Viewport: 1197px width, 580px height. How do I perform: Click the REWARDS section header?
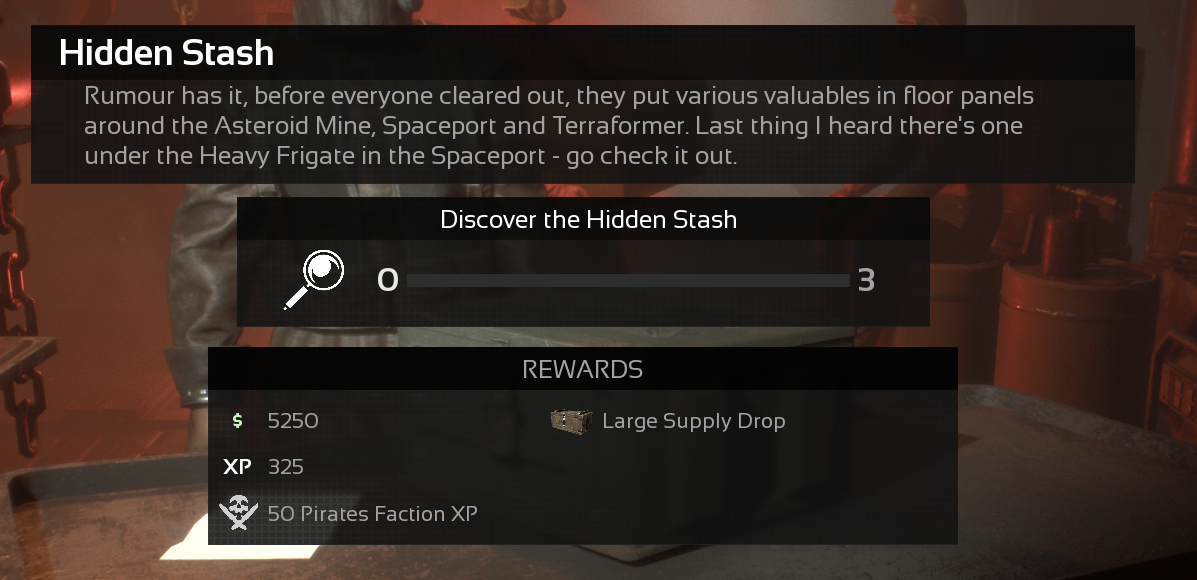582,369
